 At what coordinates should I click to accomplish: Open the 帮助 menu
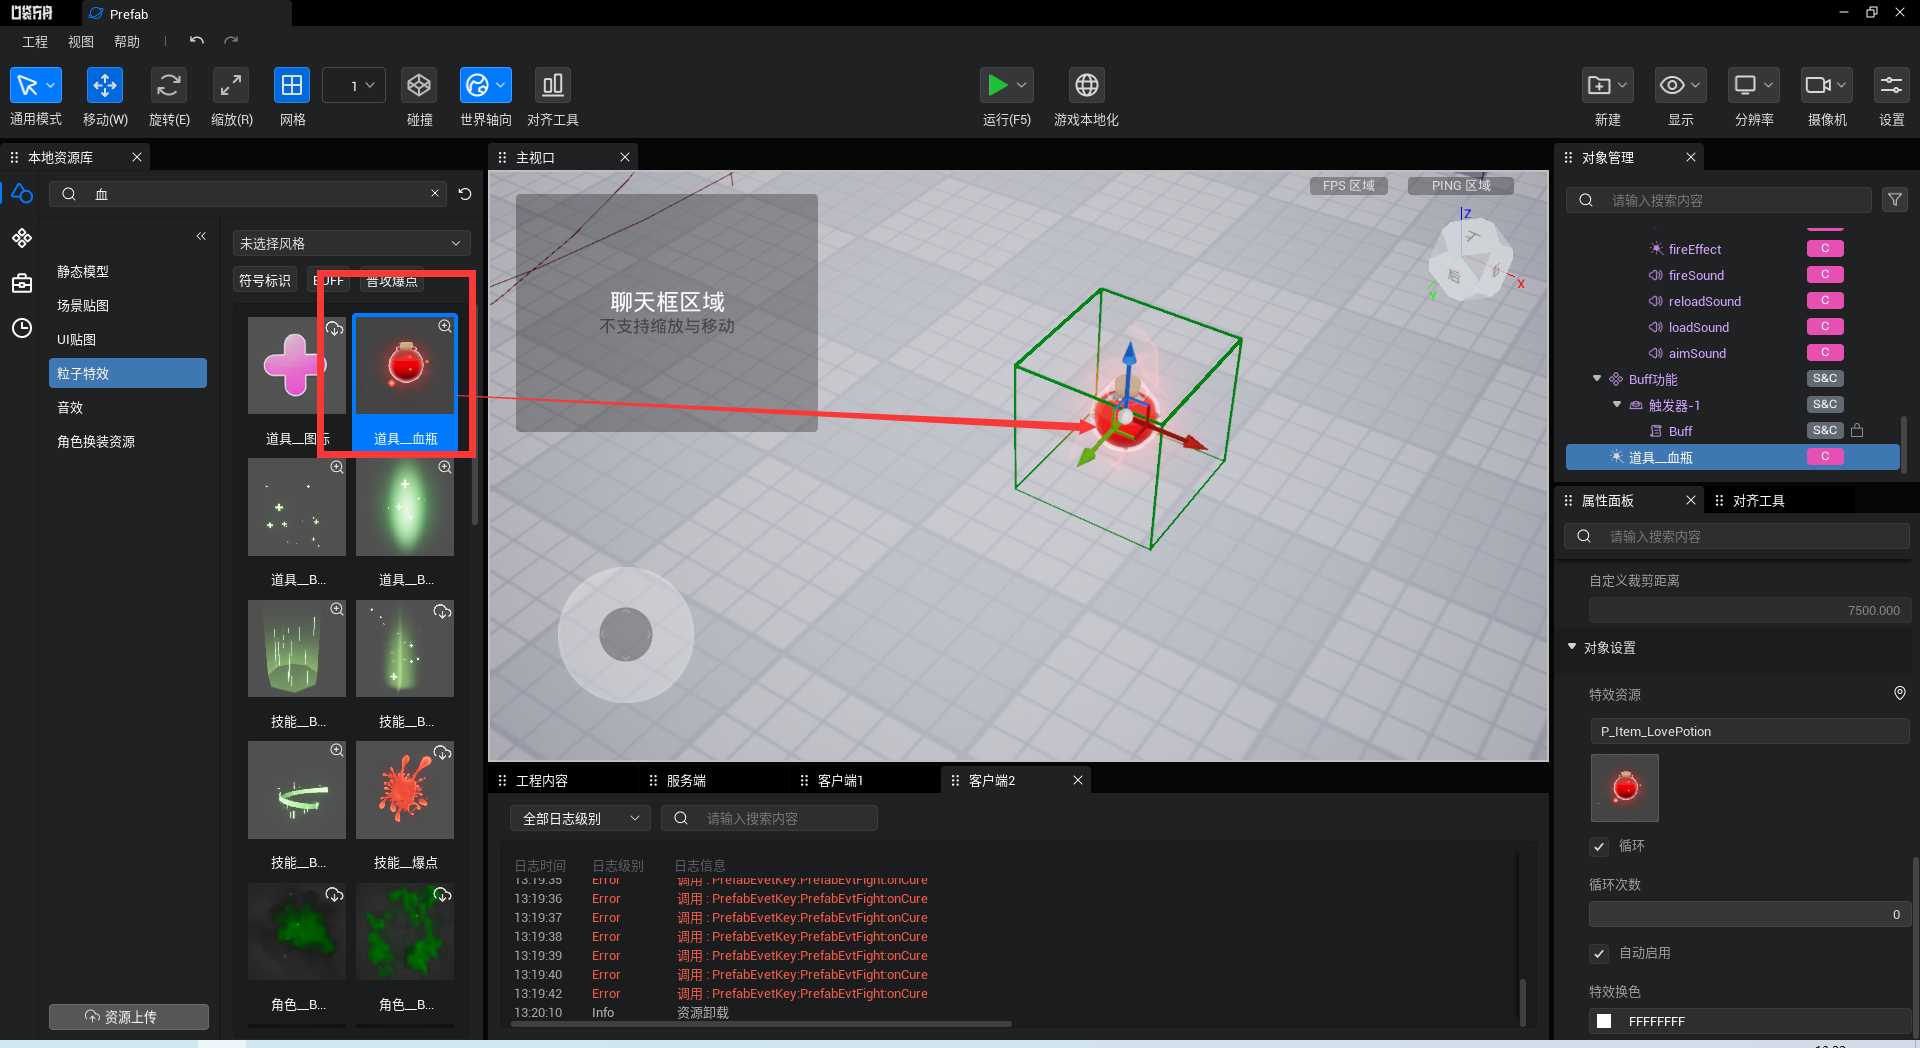127,42
